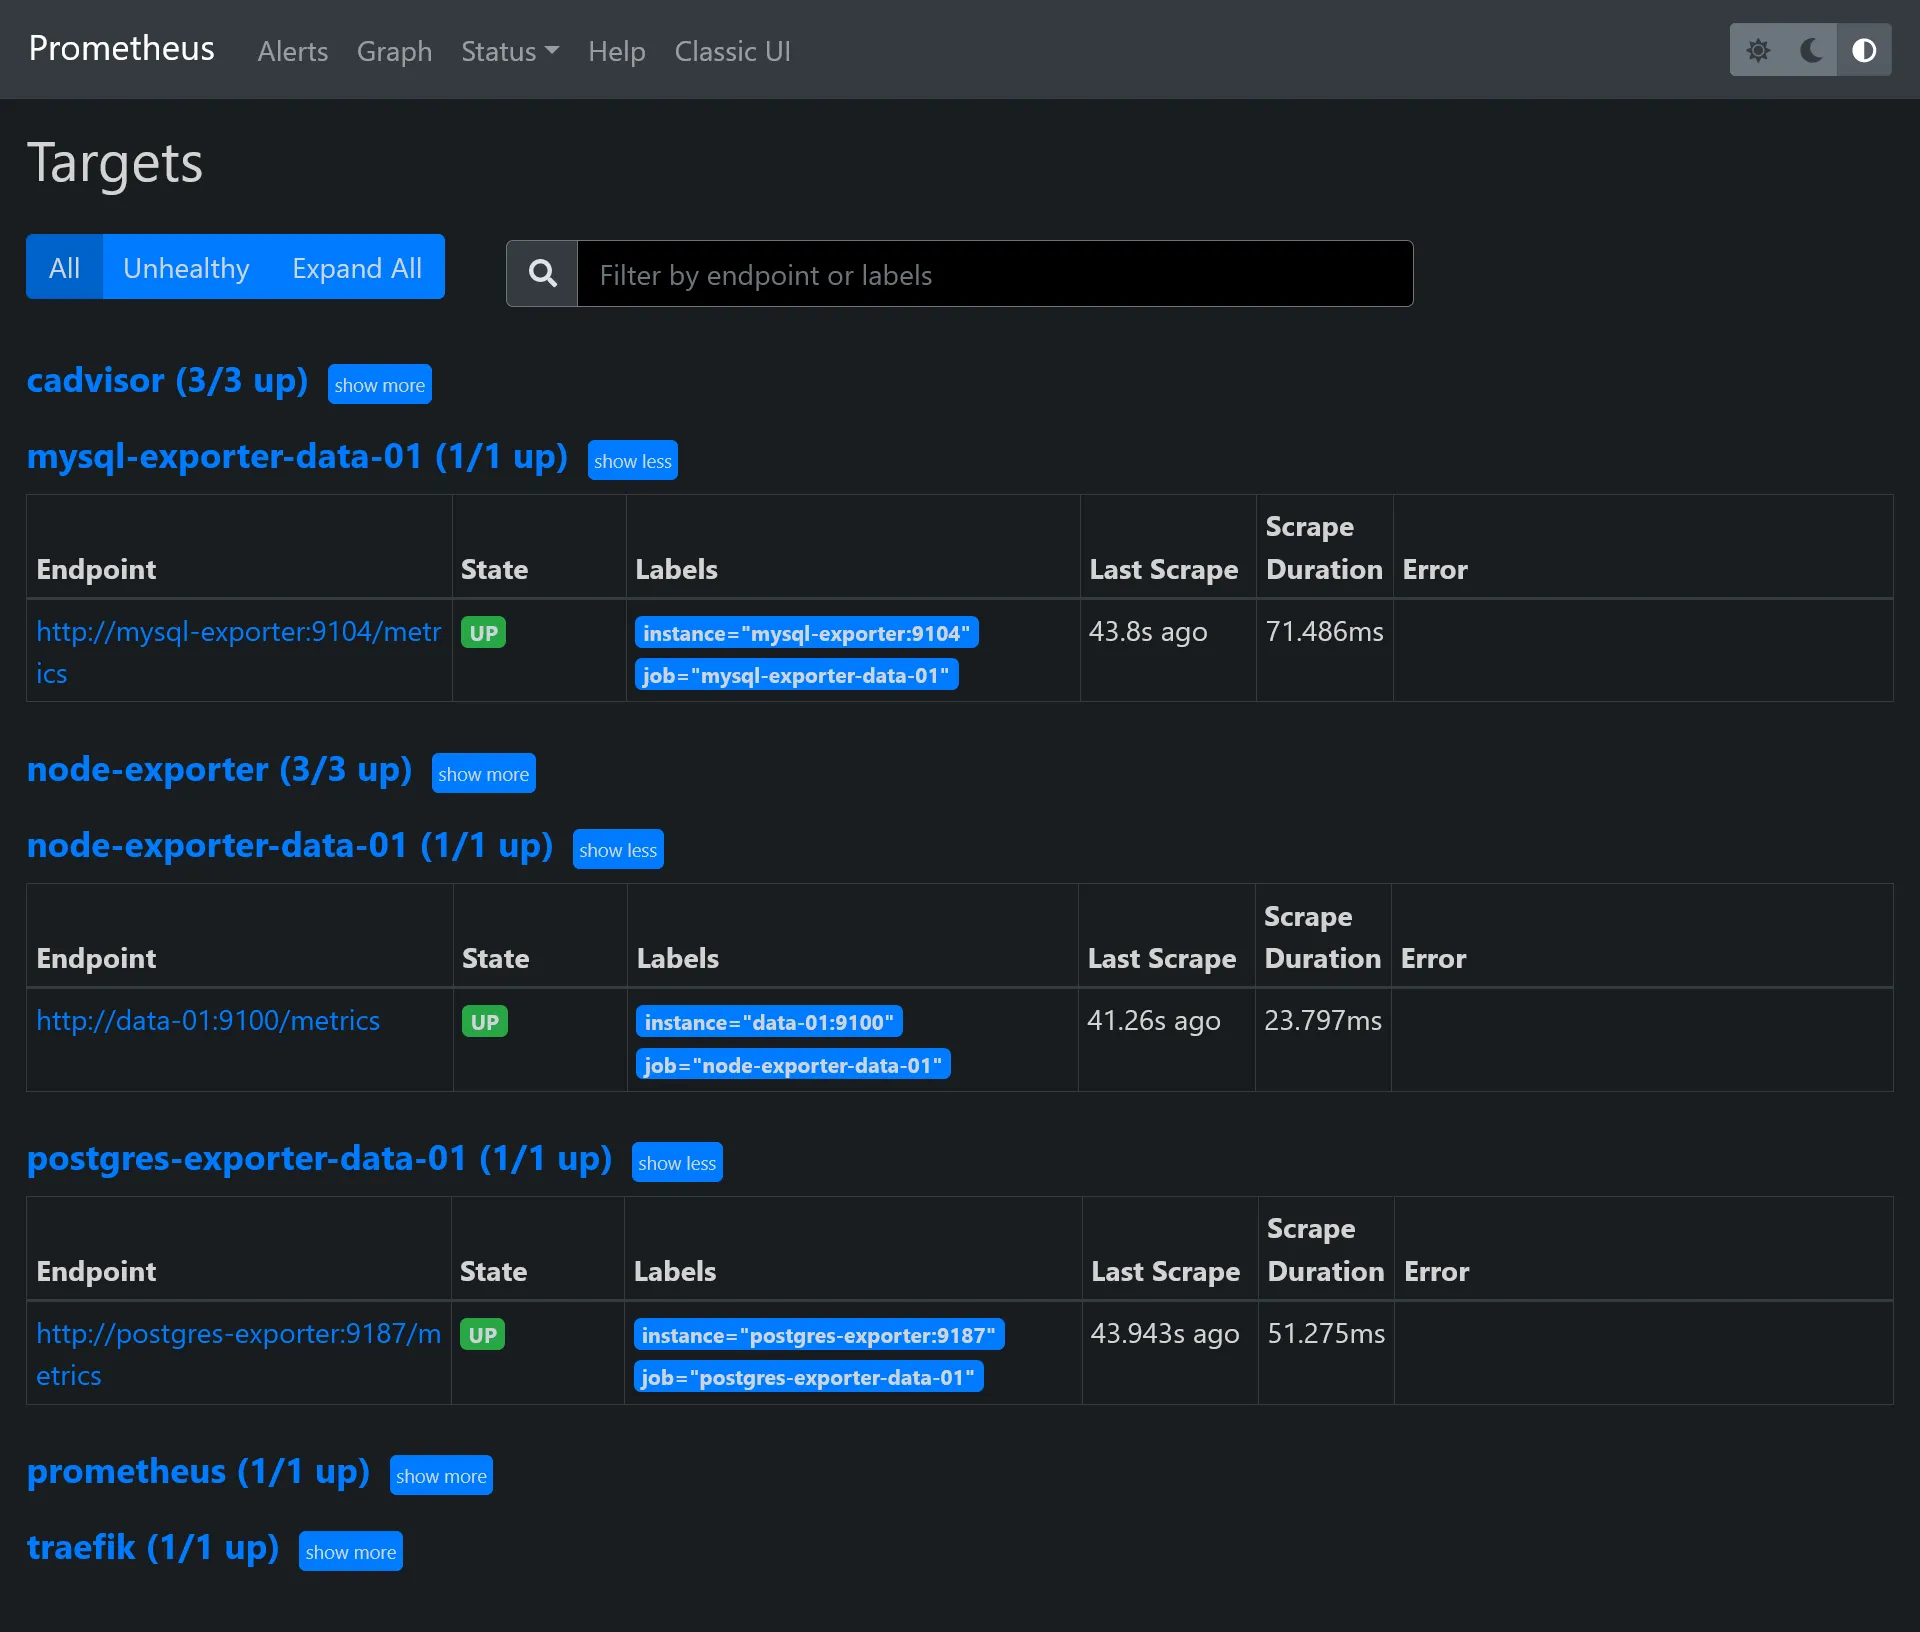Image resolution: width=1920 pixels, height=1632 pixels.
Task: Collapse the postgres-exporter-data-01 table
Action: click(677, 1162)
